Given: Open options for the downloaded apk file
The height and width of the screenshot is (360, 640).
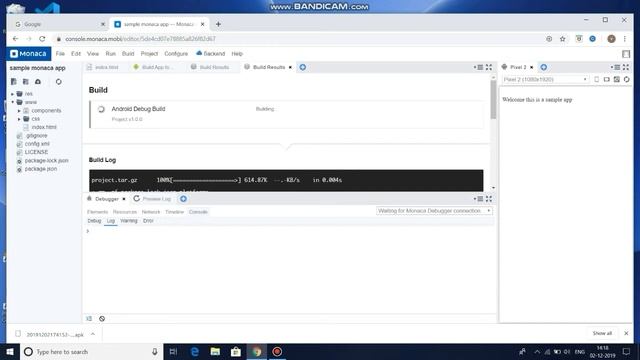Looking at the screenshot, I should (x=93, y=334).
